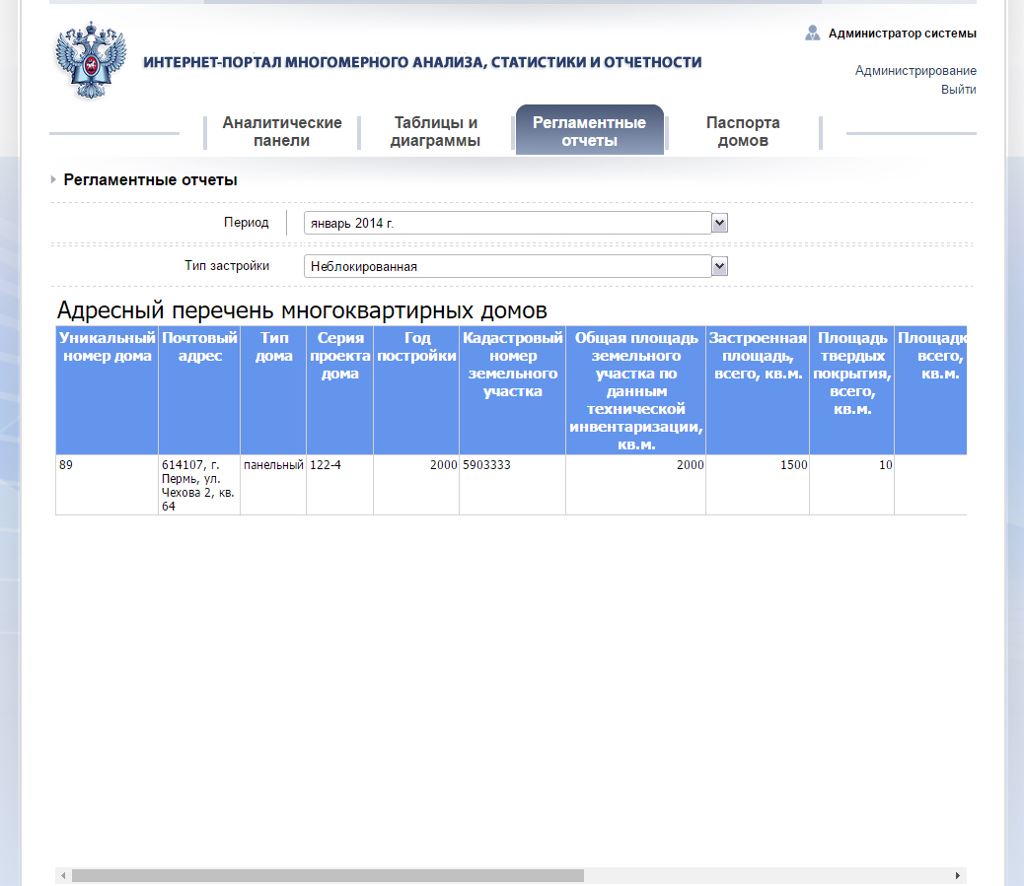Click the horizontal scrollbar thumb
The image size is (1024, 886).
click(x=327, y=876)
